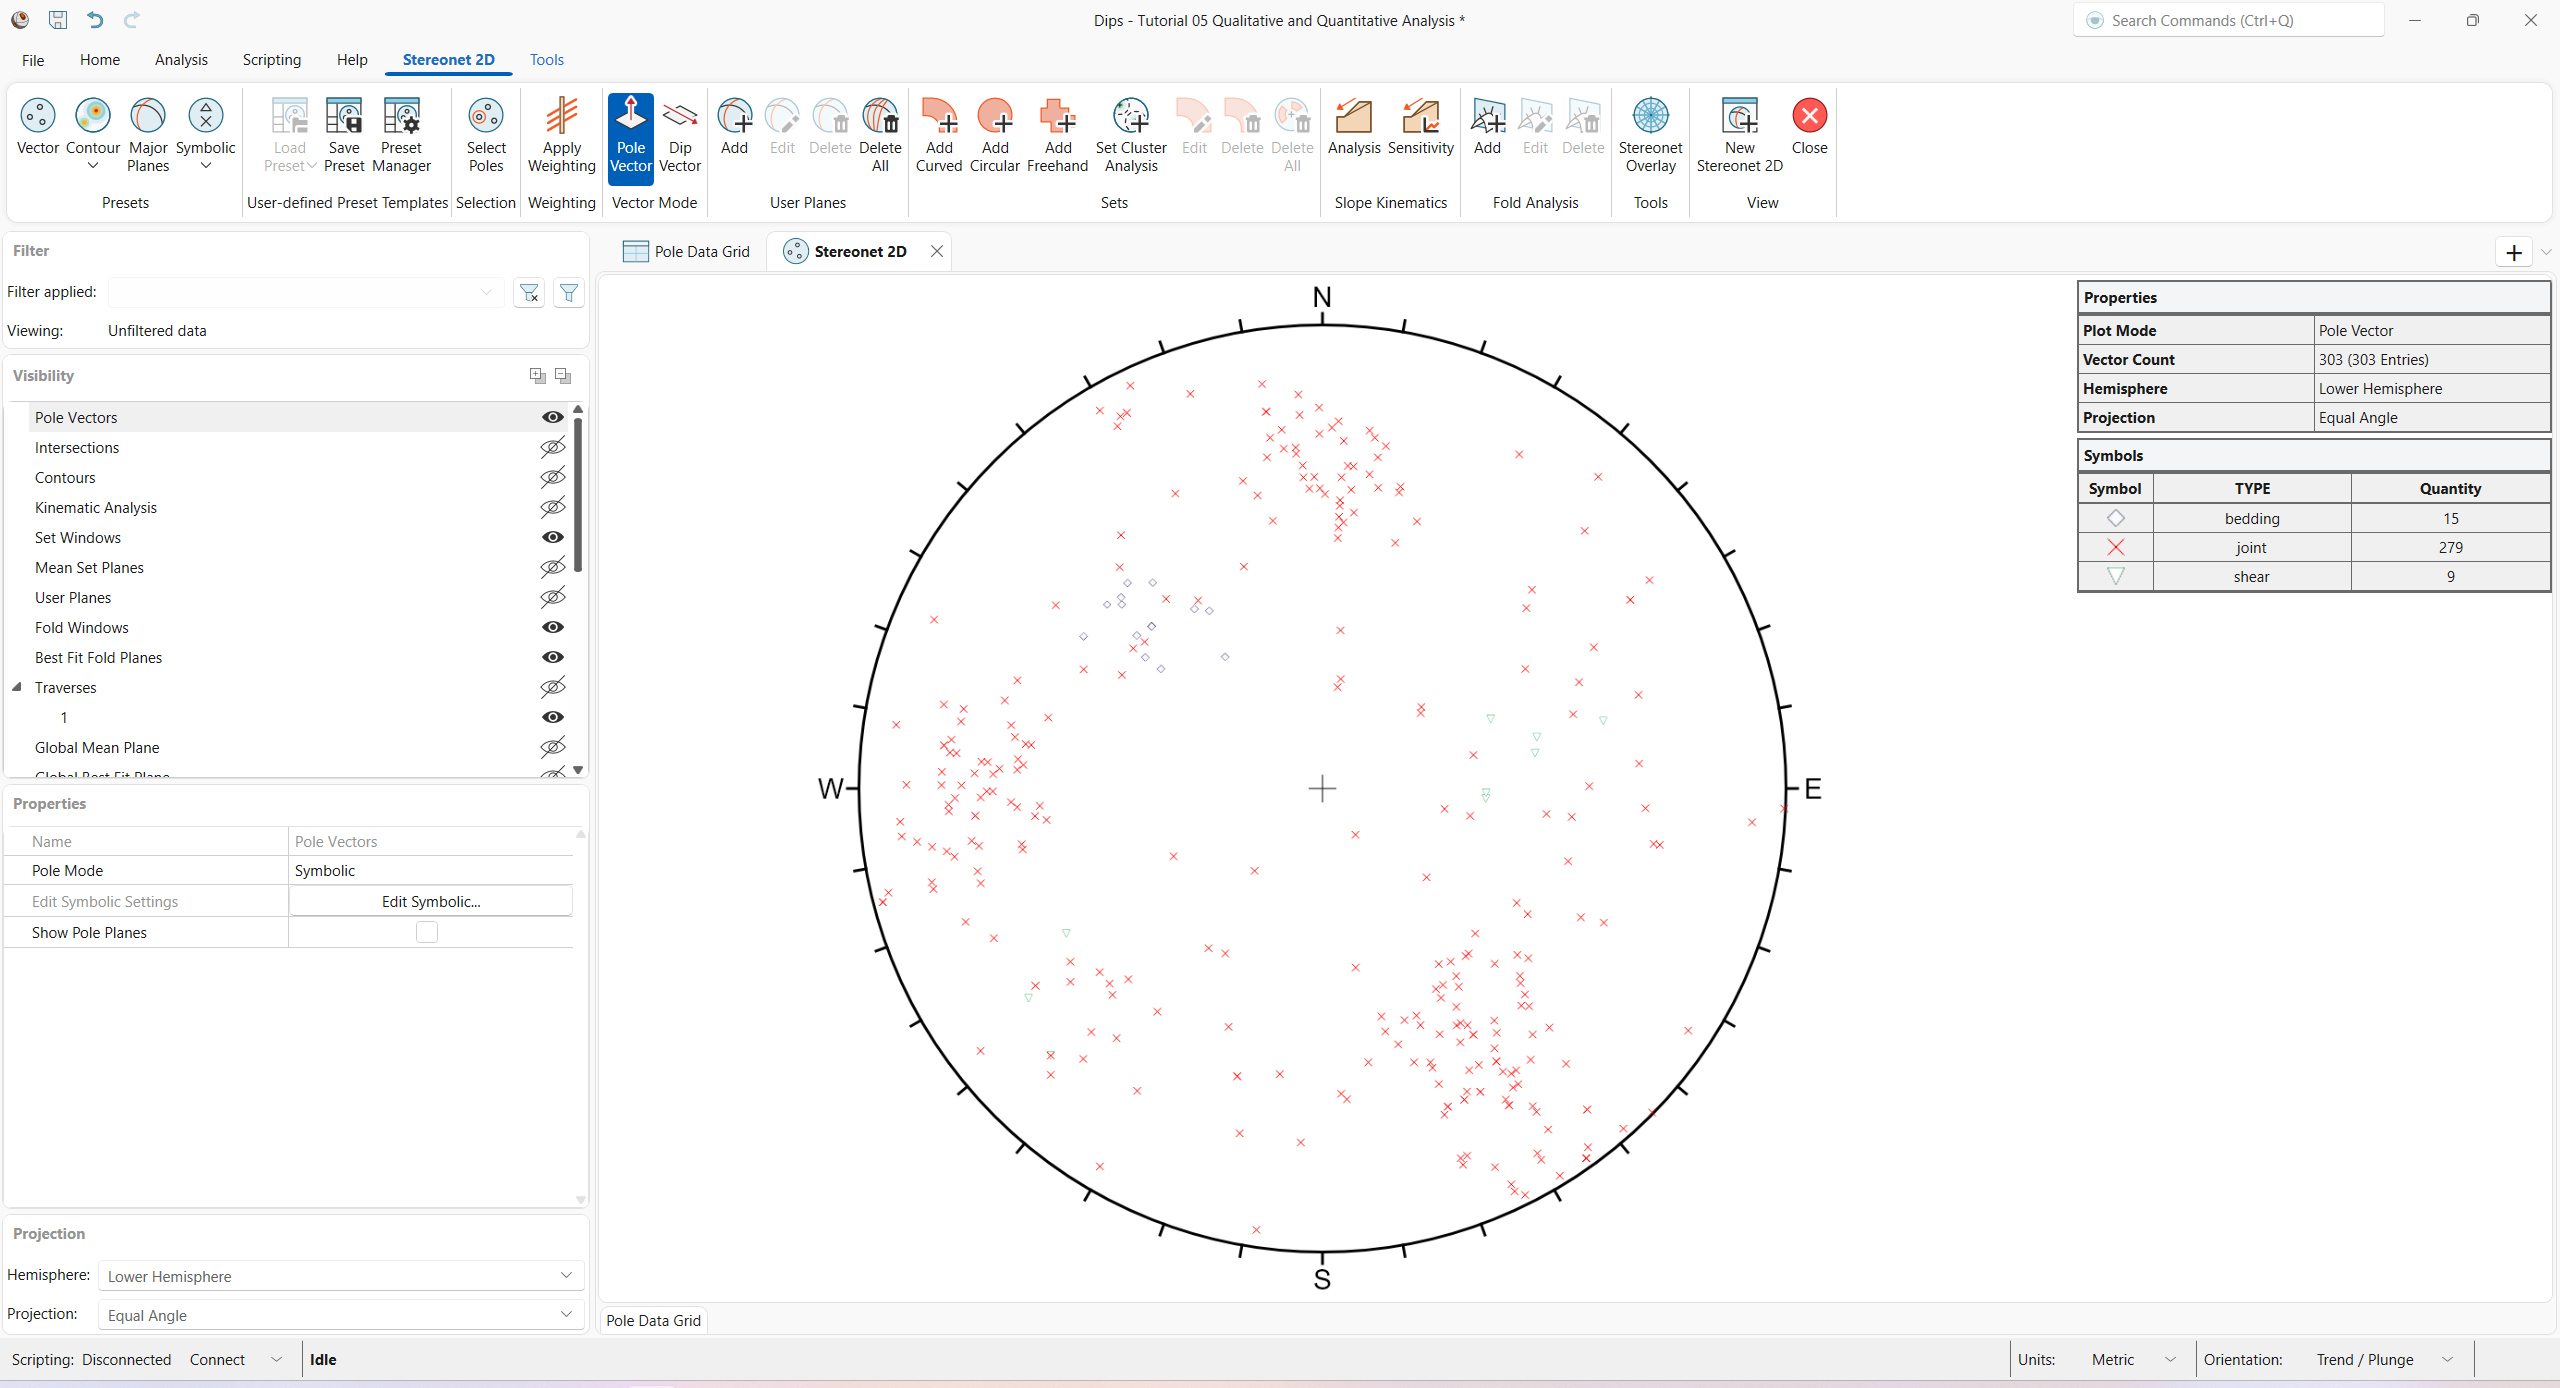Switch to the Pole Data Grid tab
Viewport: 2560px width, 1388px height.
[x=700, y=251]
